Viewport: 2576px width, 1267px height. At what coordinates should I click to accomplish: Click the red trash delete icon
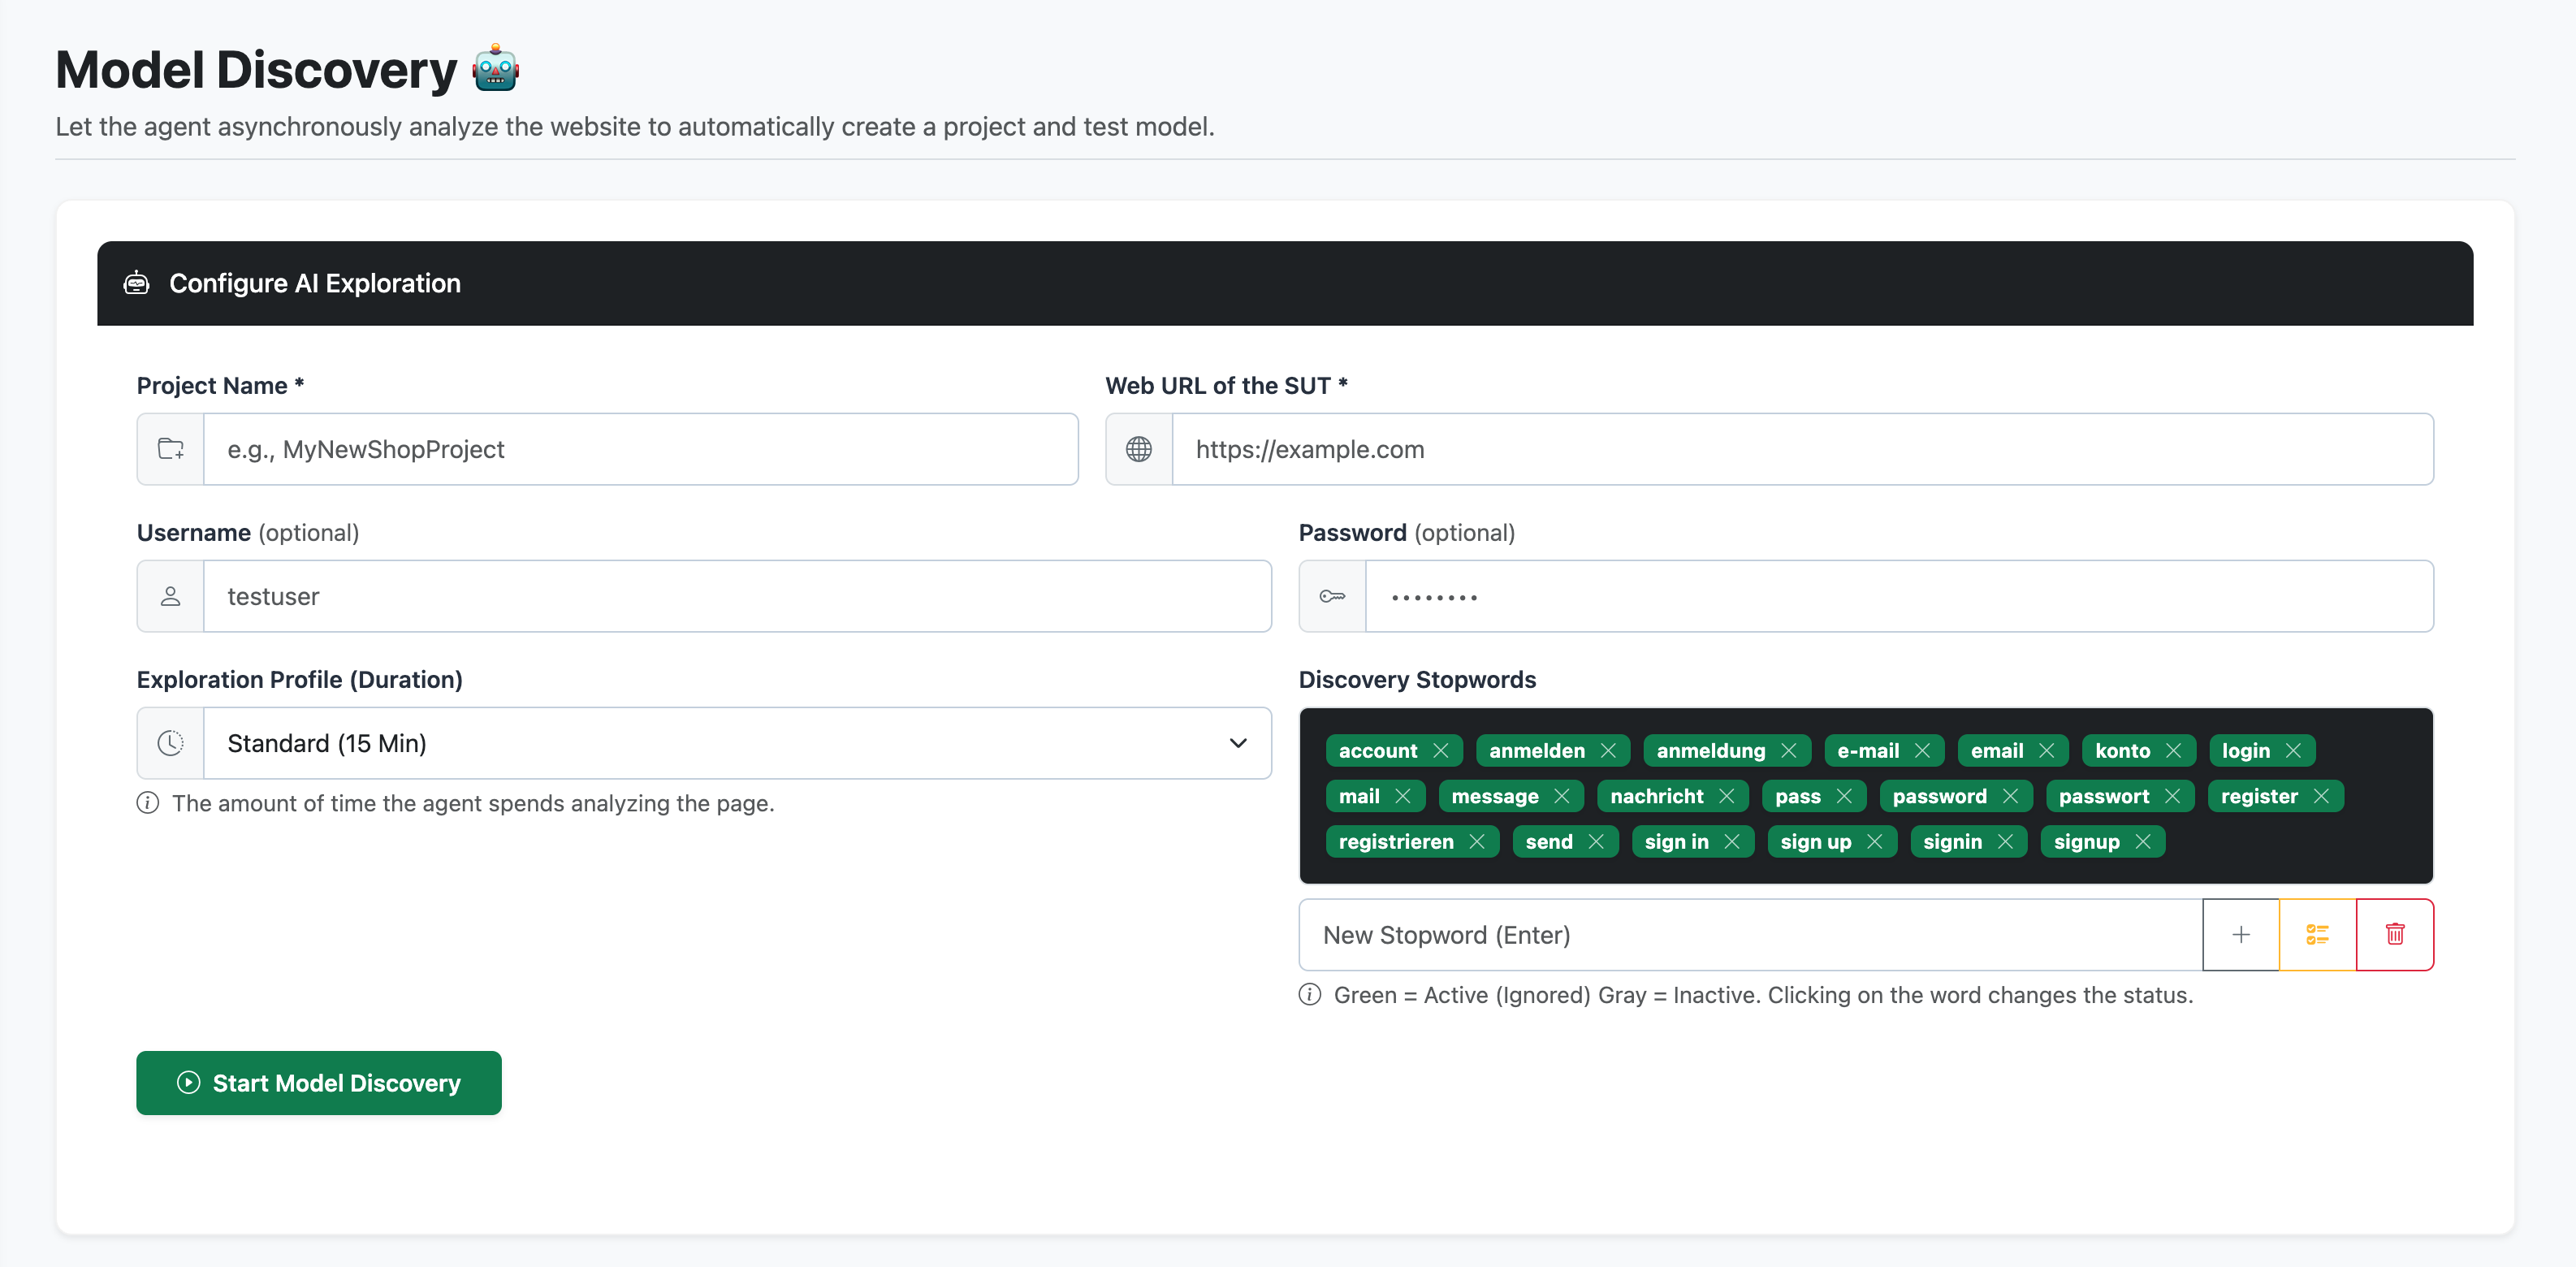[2395, 934]
